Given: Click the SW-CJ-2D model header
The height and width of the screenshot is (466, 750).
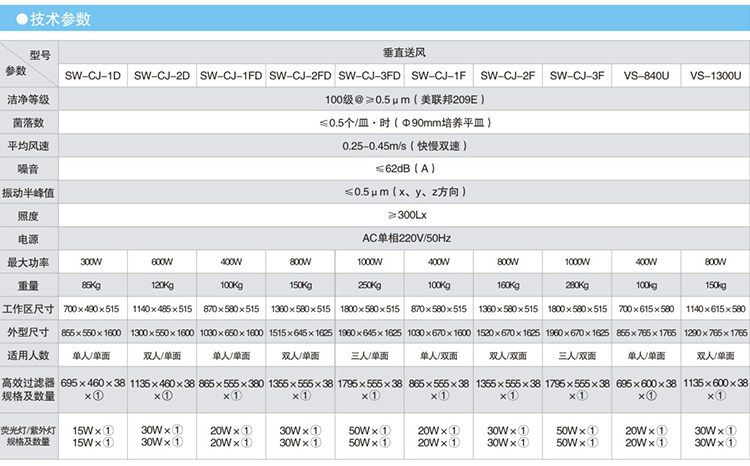Looking at the screenshot, I should [162, 76].
